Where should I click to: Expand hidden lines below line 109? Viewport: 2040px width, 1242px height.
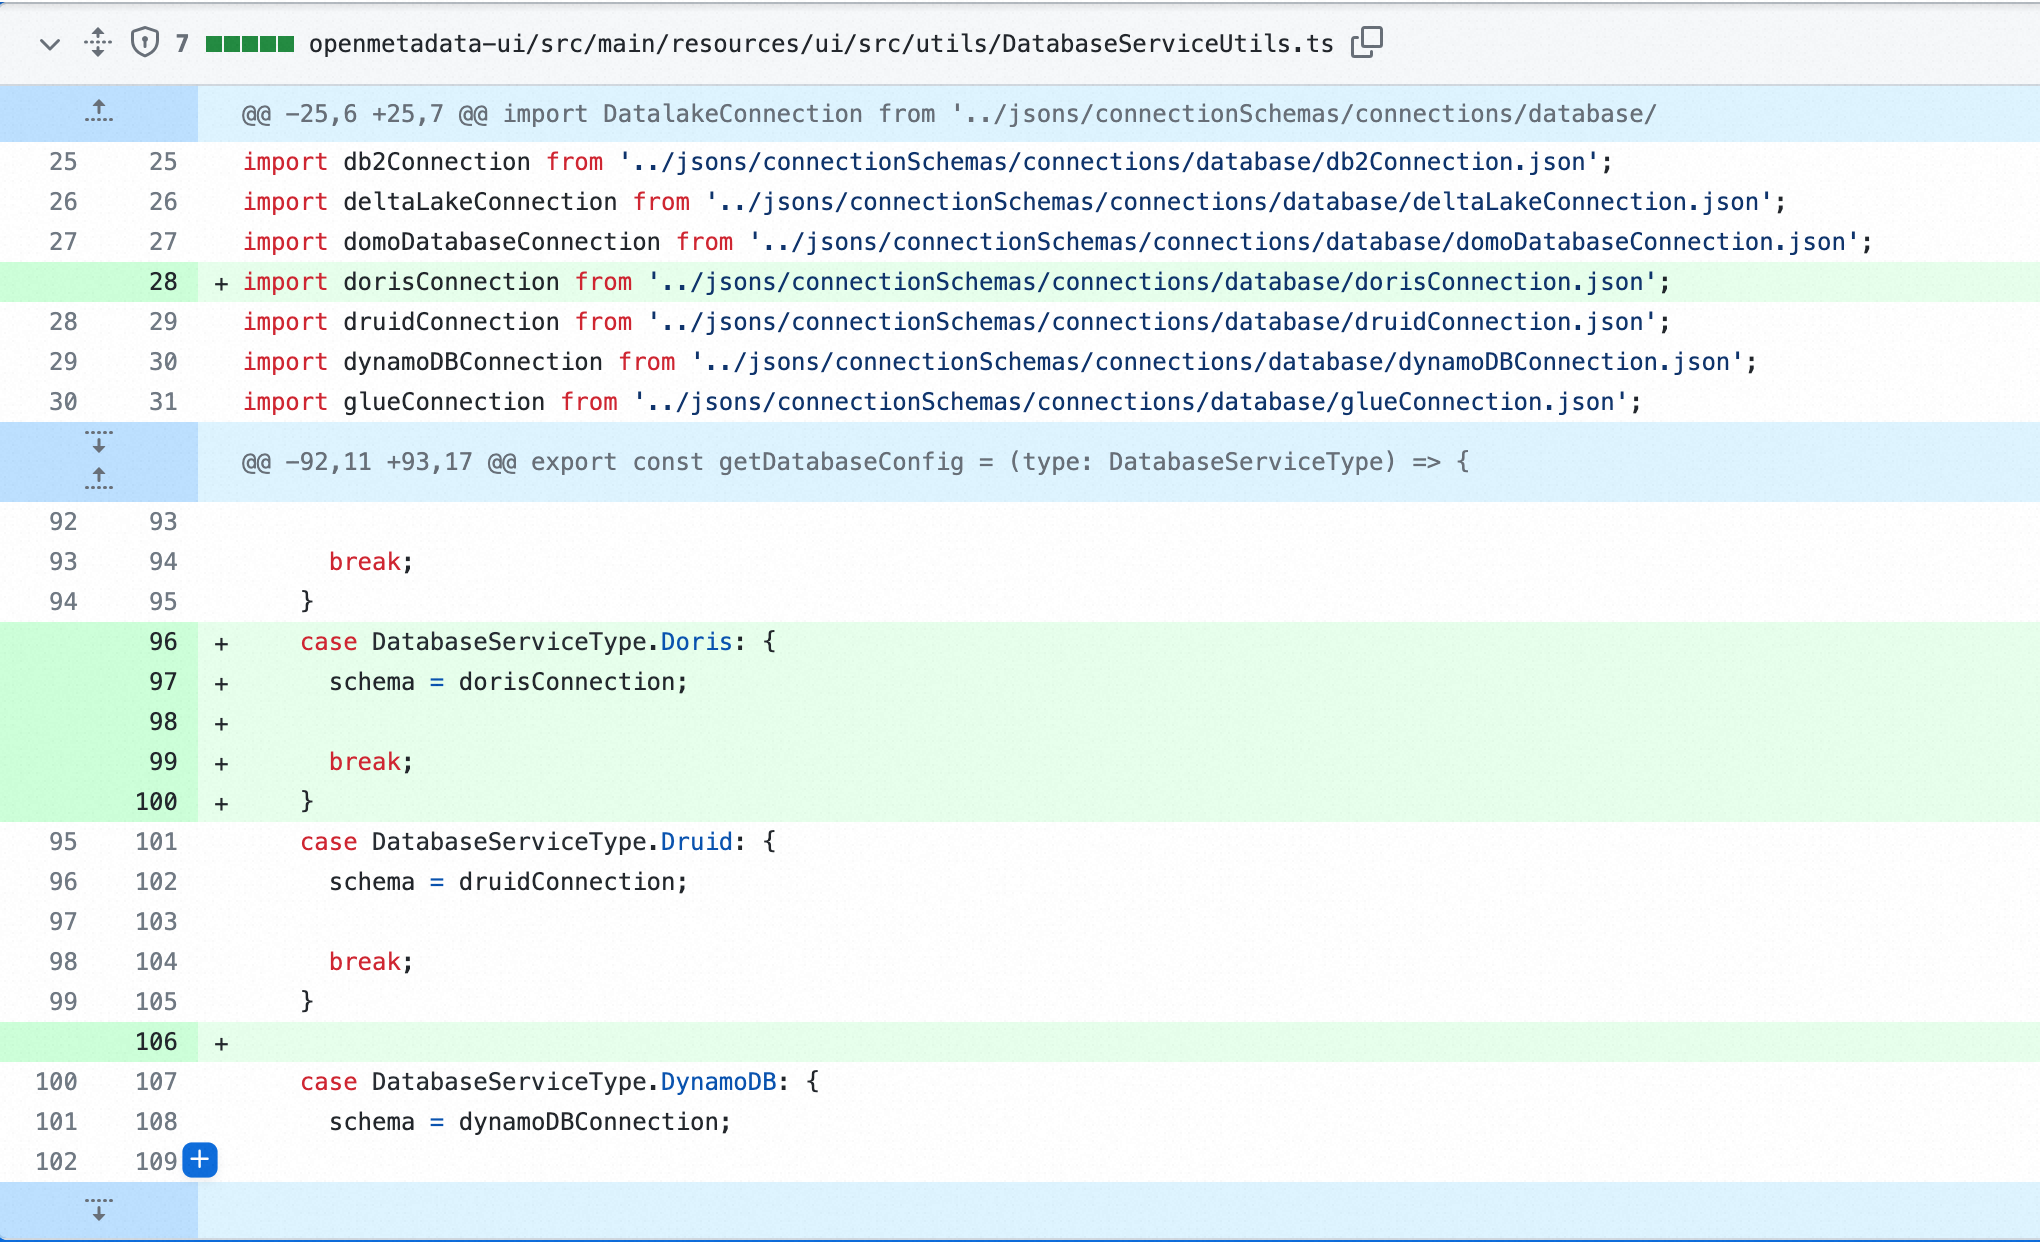[98, 1210]
